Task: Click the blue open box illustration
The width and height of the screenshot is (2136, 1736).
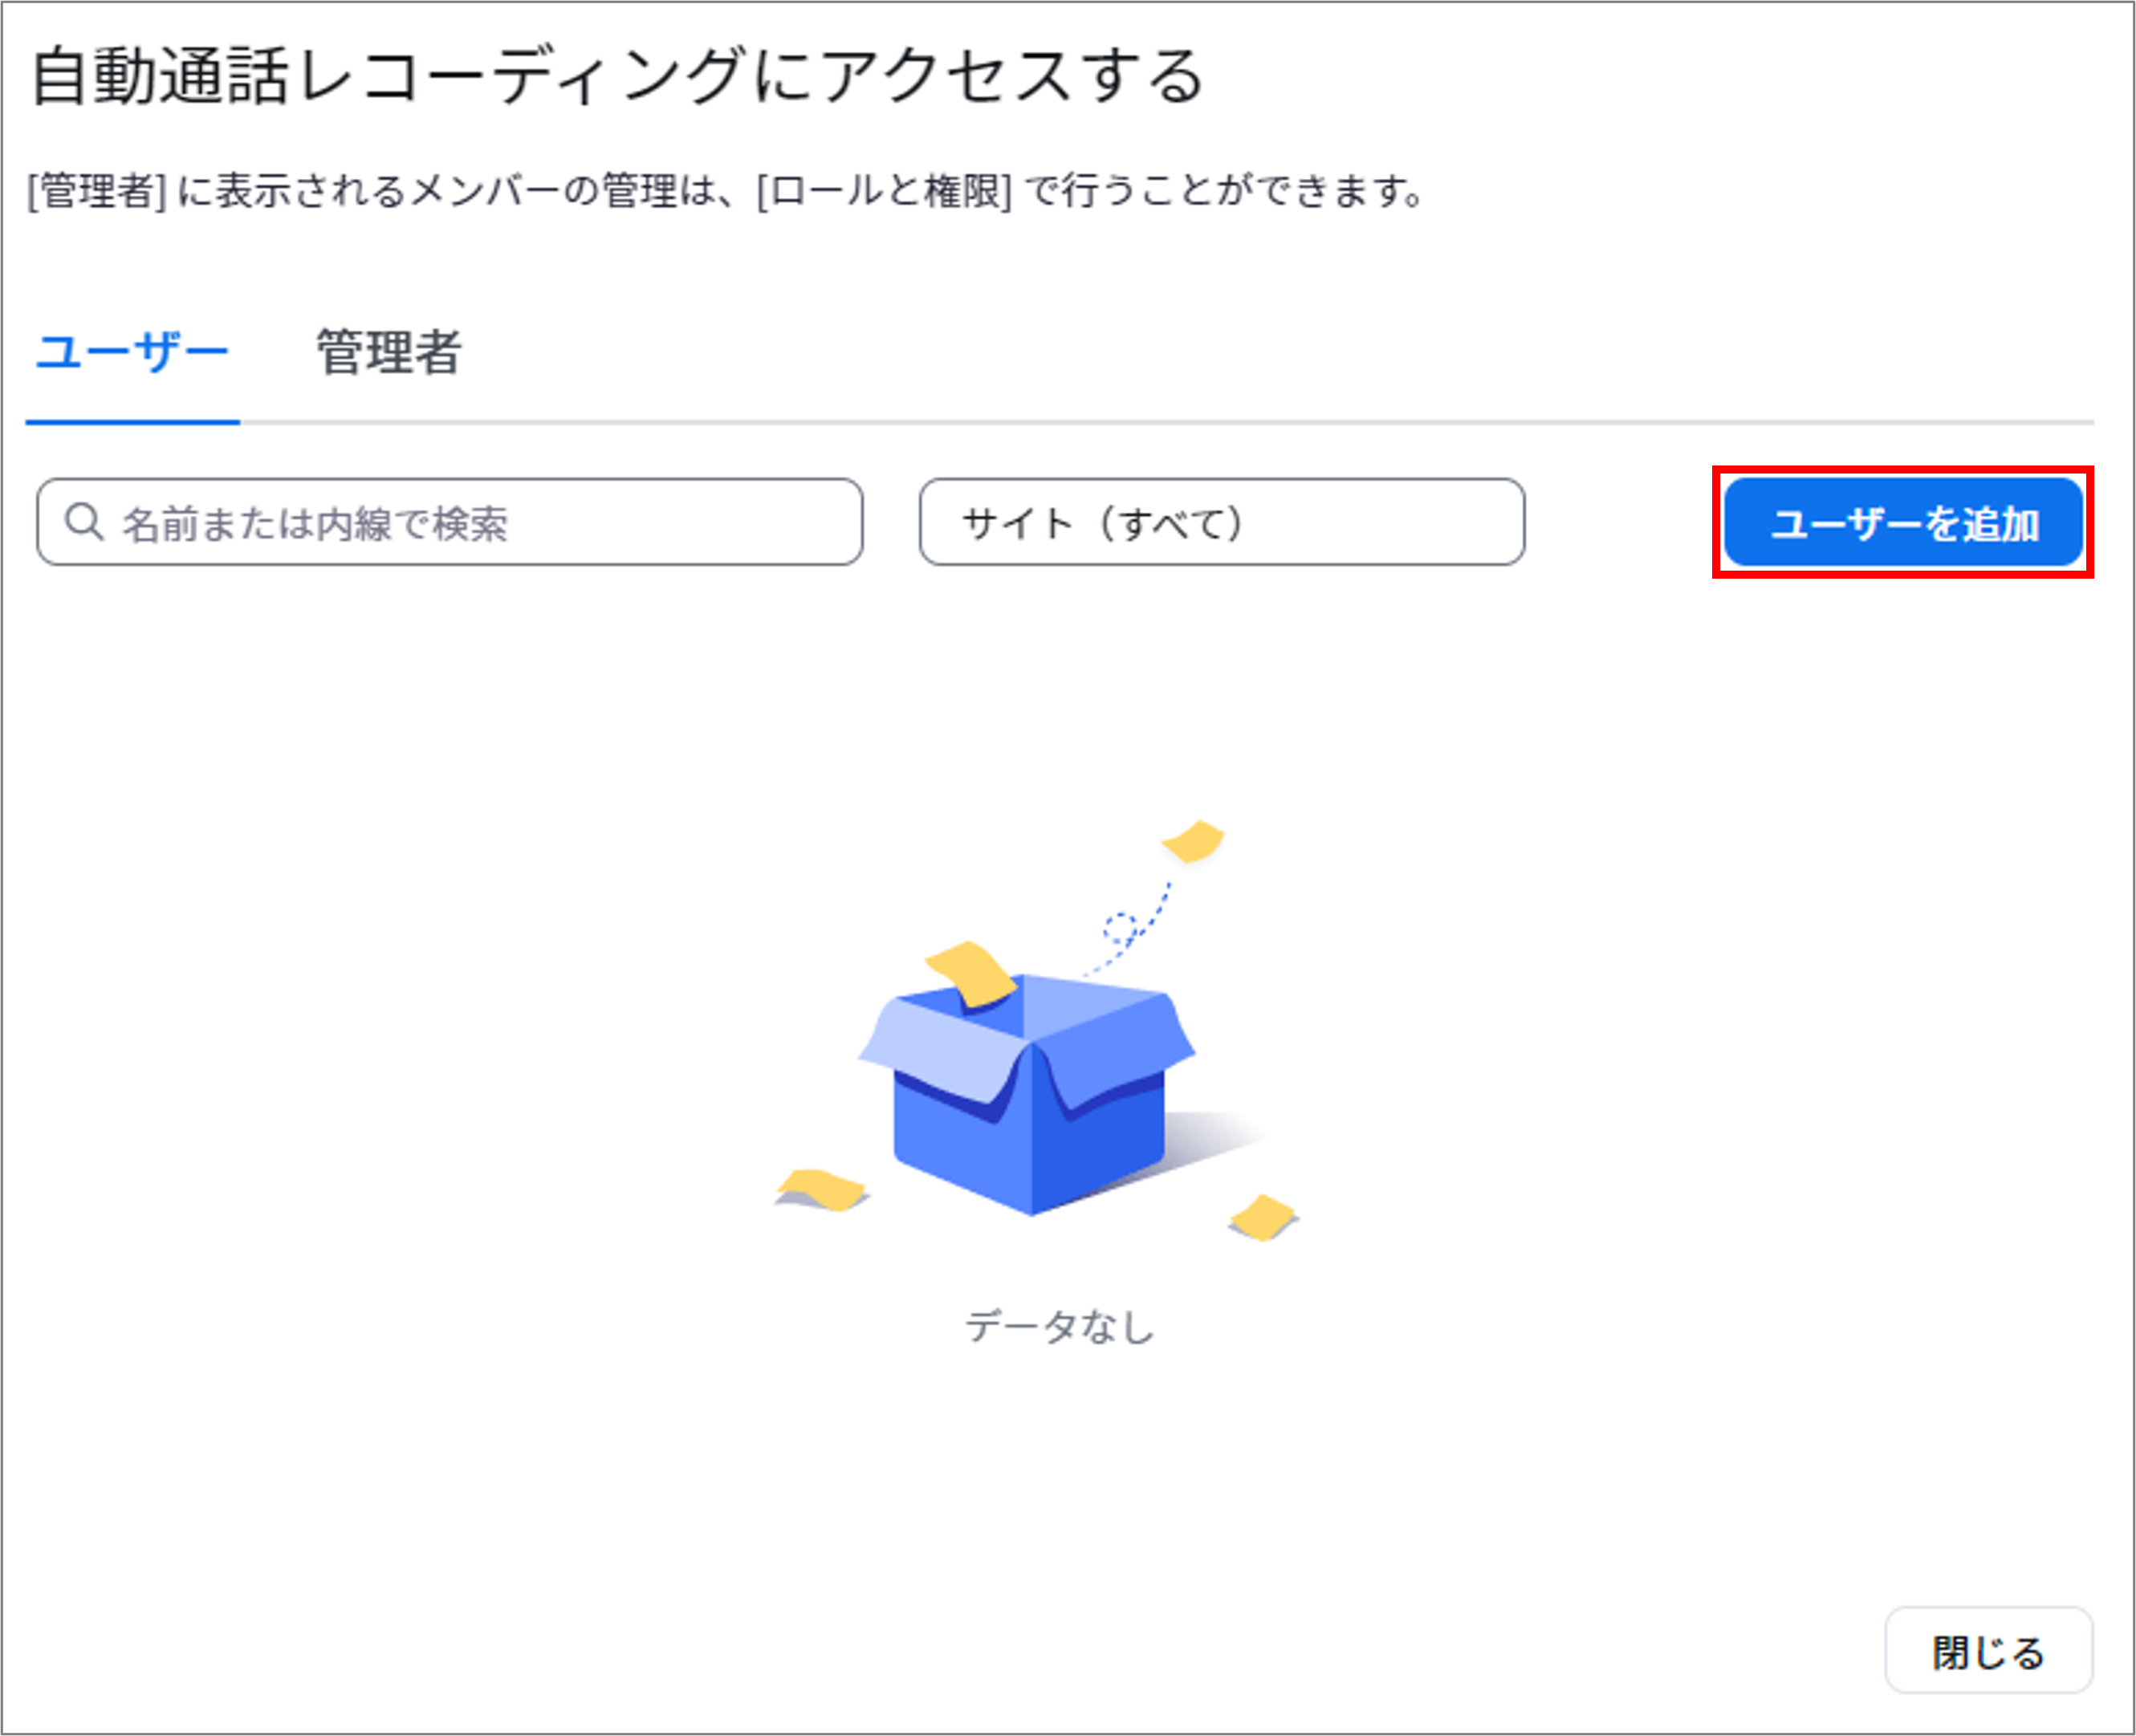Action: 1027,1094
